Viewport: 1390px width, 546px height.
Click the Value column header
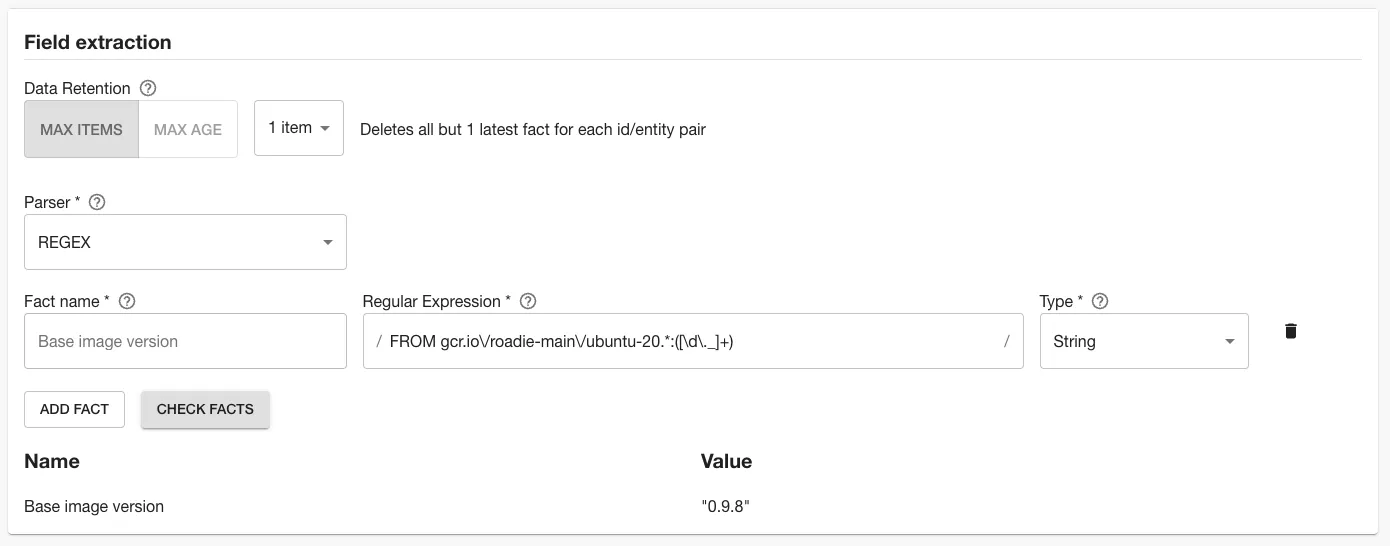coord(726,461)
